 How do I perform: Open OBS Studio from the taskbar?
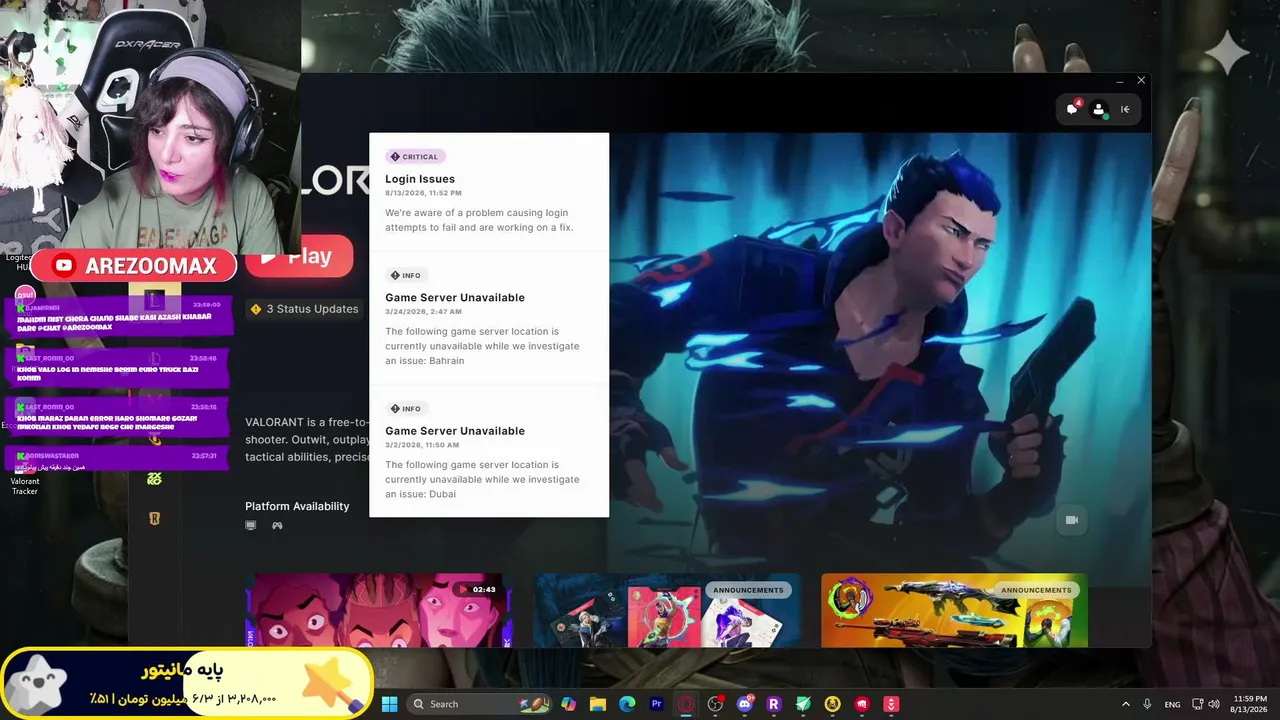(715, 704)
